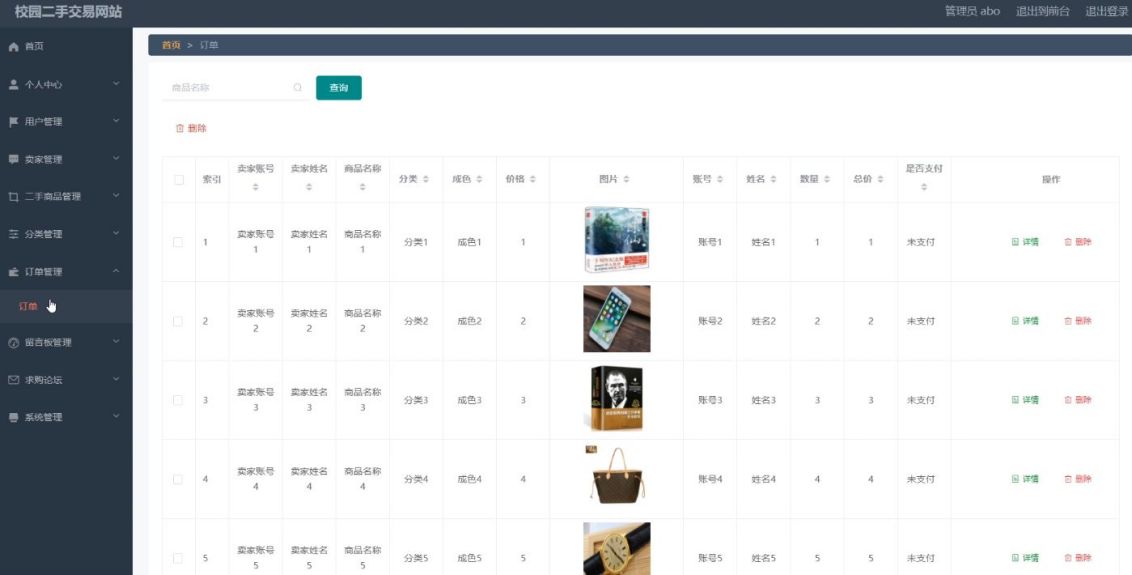The image size is (1132, 575).
Task: Sort by 总价 column sort arrows
Action: (x=880, y=179)
